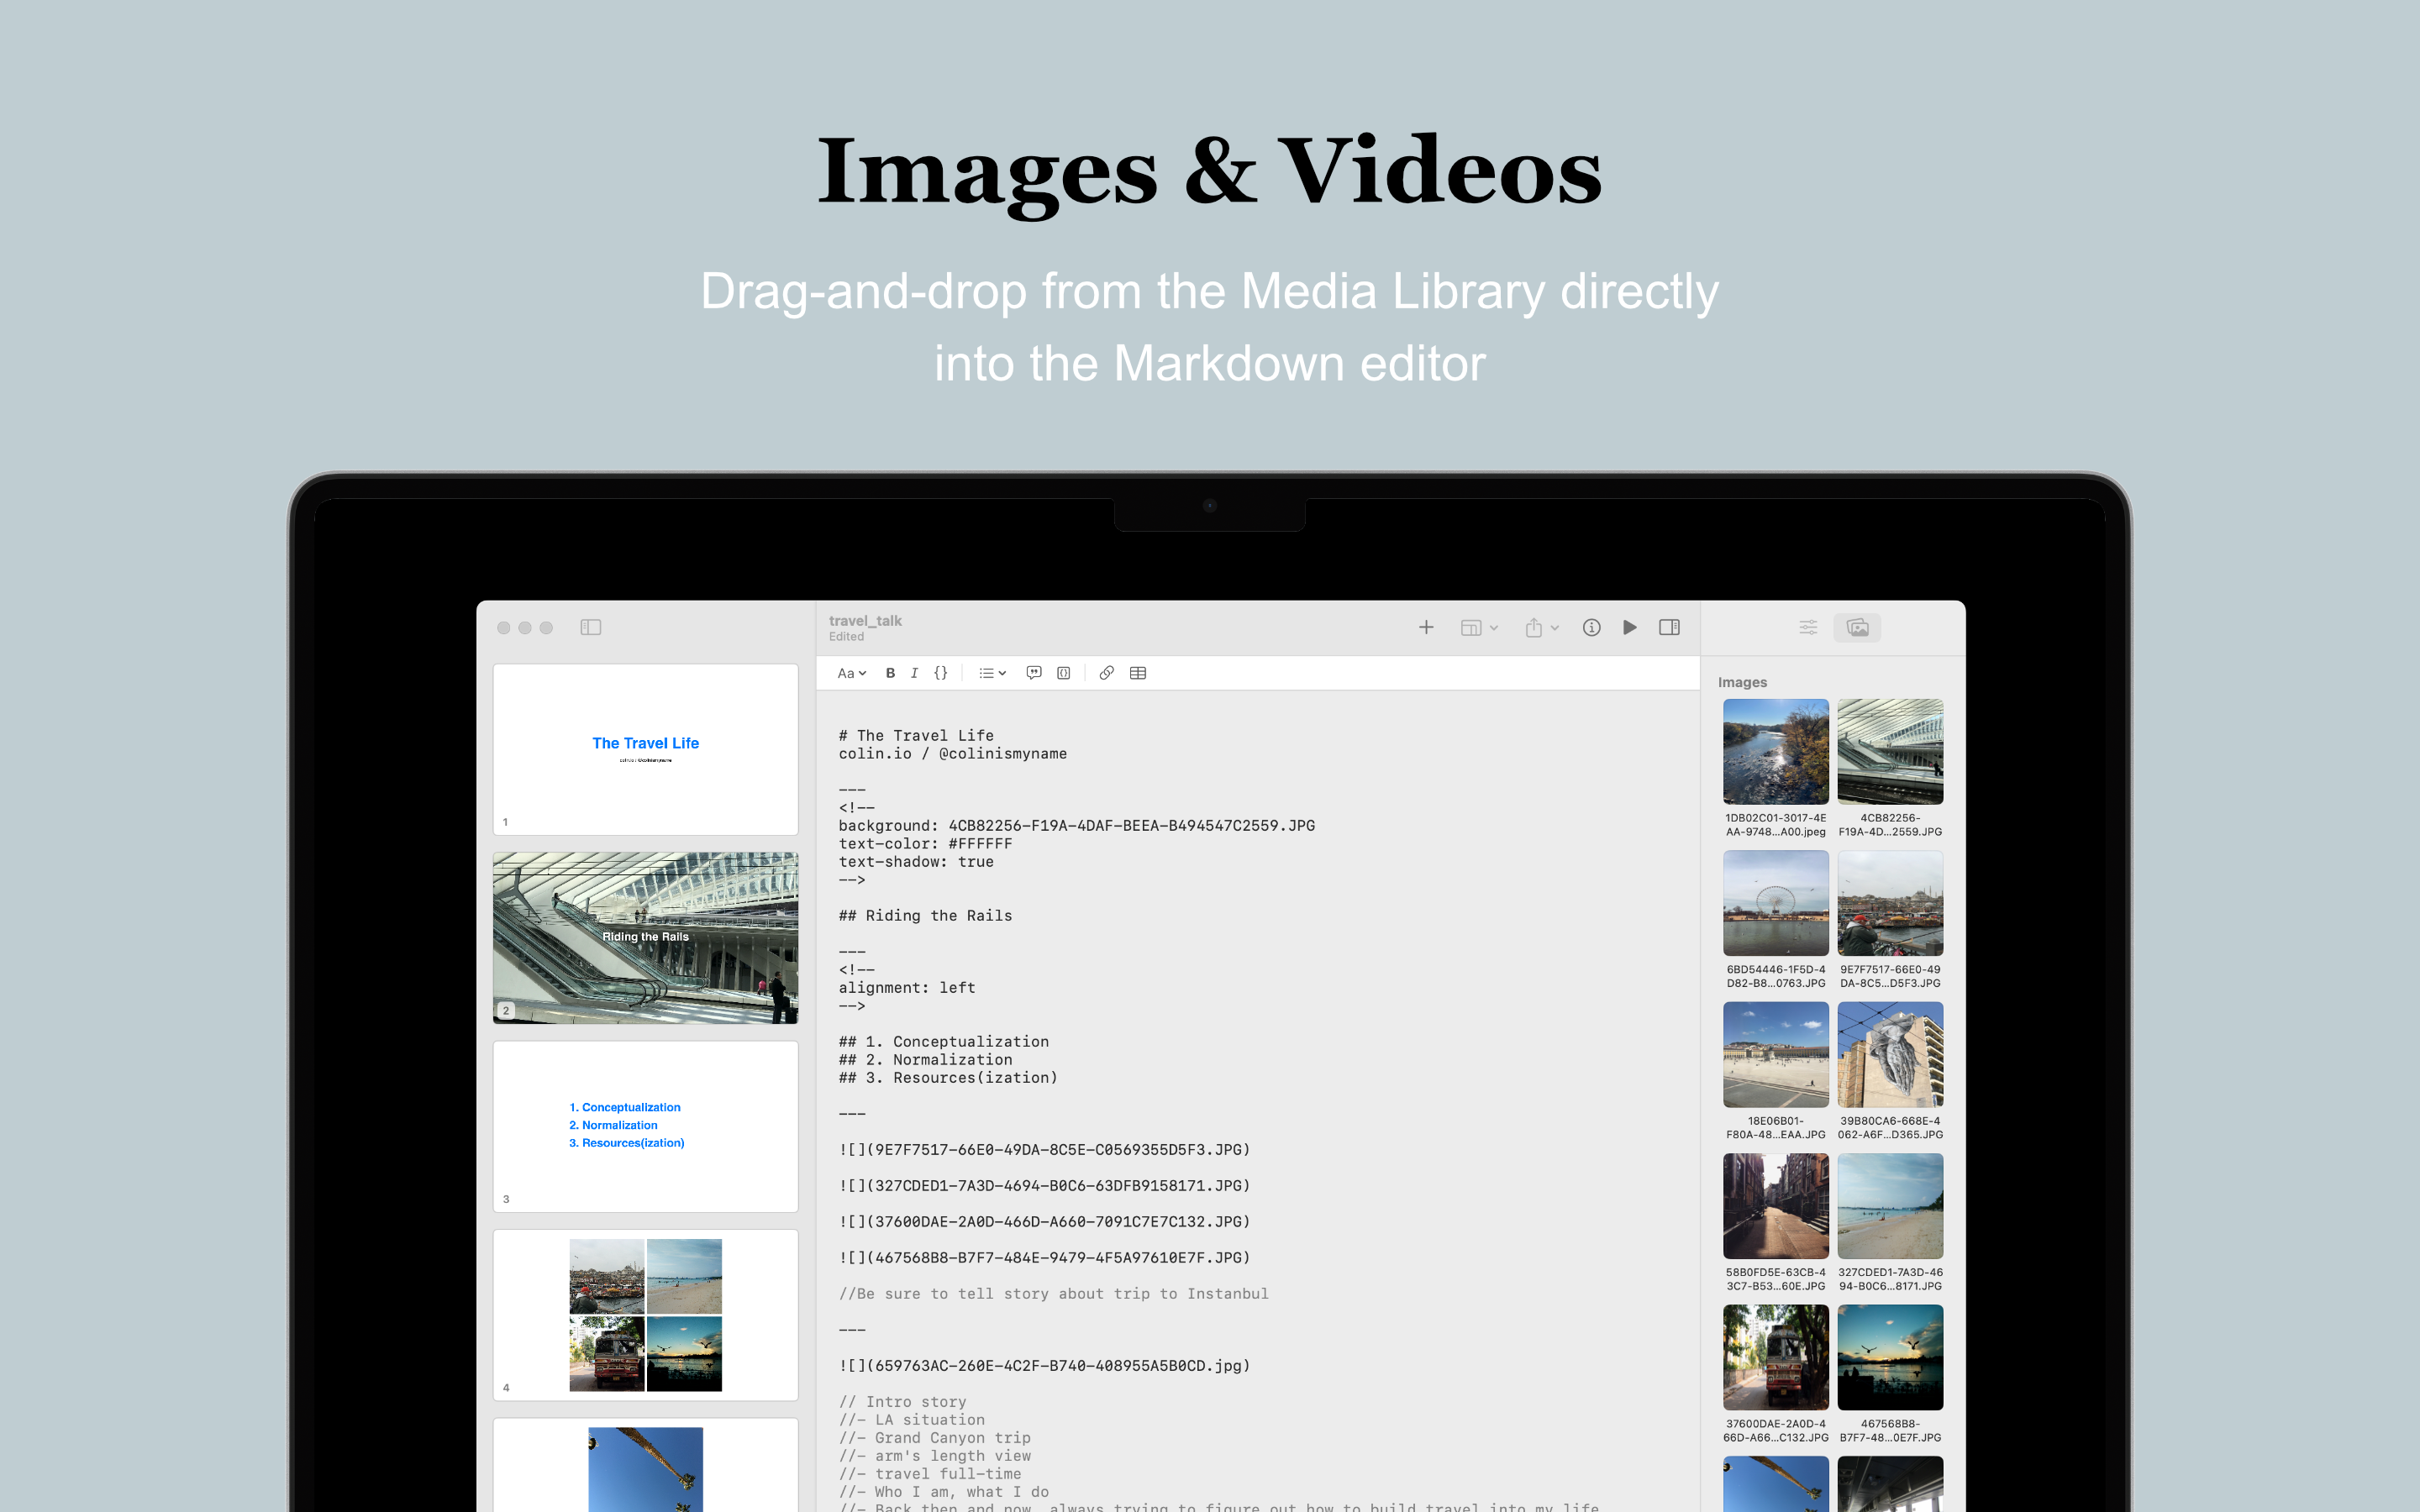This screenshot has width=2420, height=1512.
Task: Apply italic formatting
Action: click(914, 673)
